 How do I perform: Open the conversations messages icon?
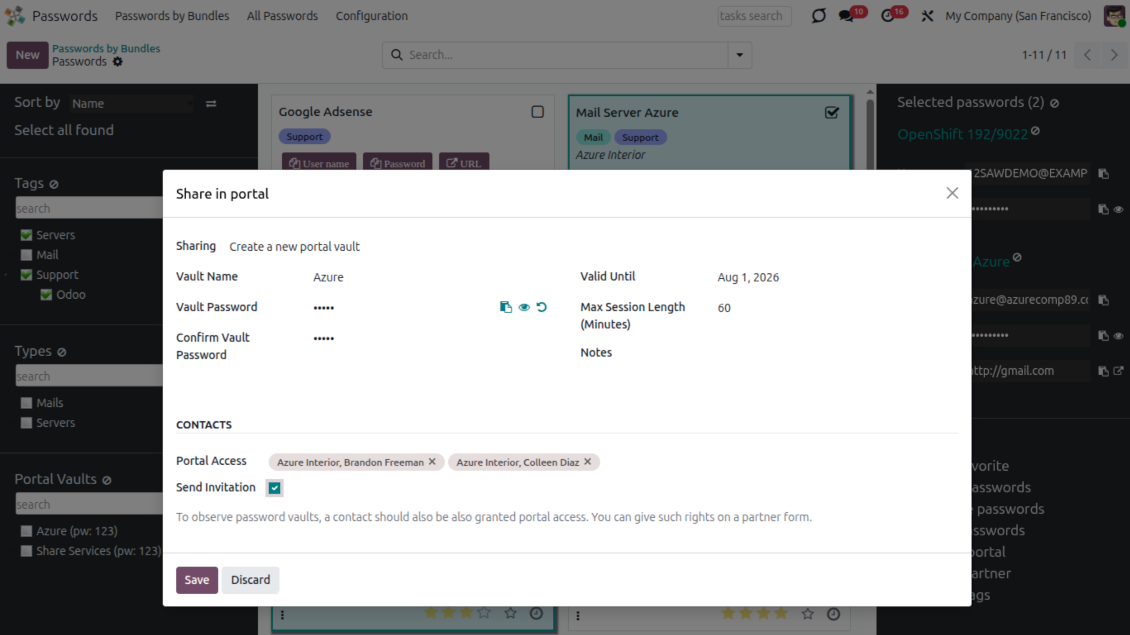pyautogui.click(x=847, y=16)
